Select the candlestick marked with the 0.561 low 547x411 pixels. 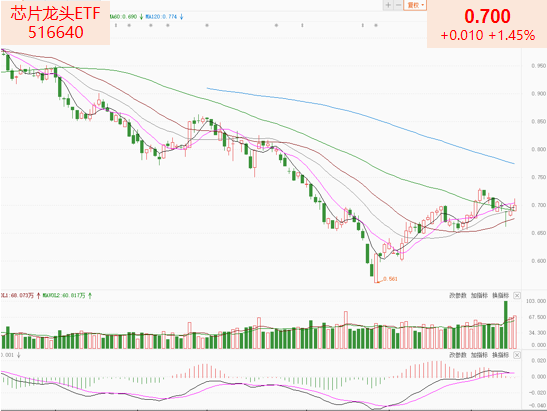point(376,268)
